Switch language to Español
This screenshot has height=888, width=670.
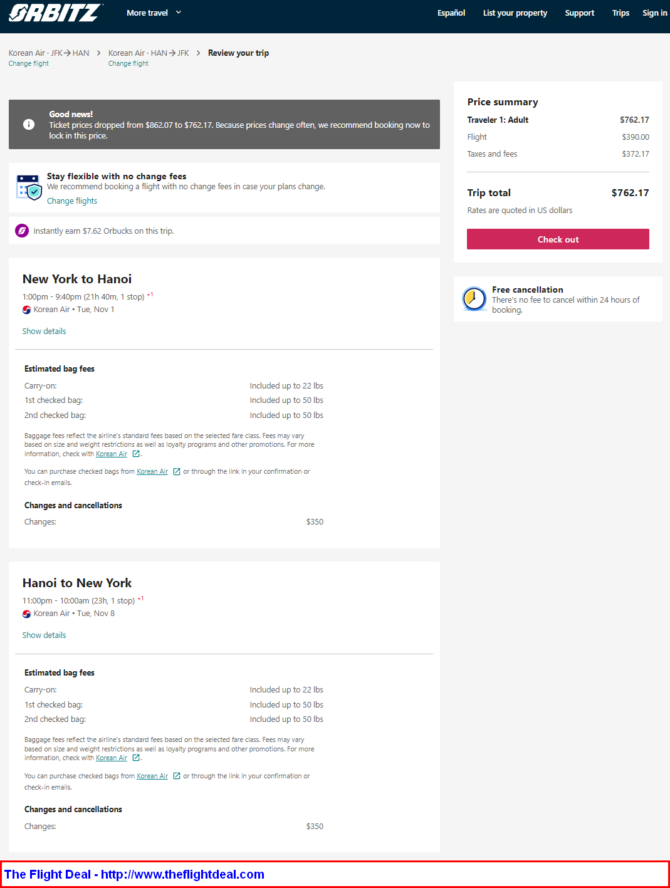click(451, 13)
